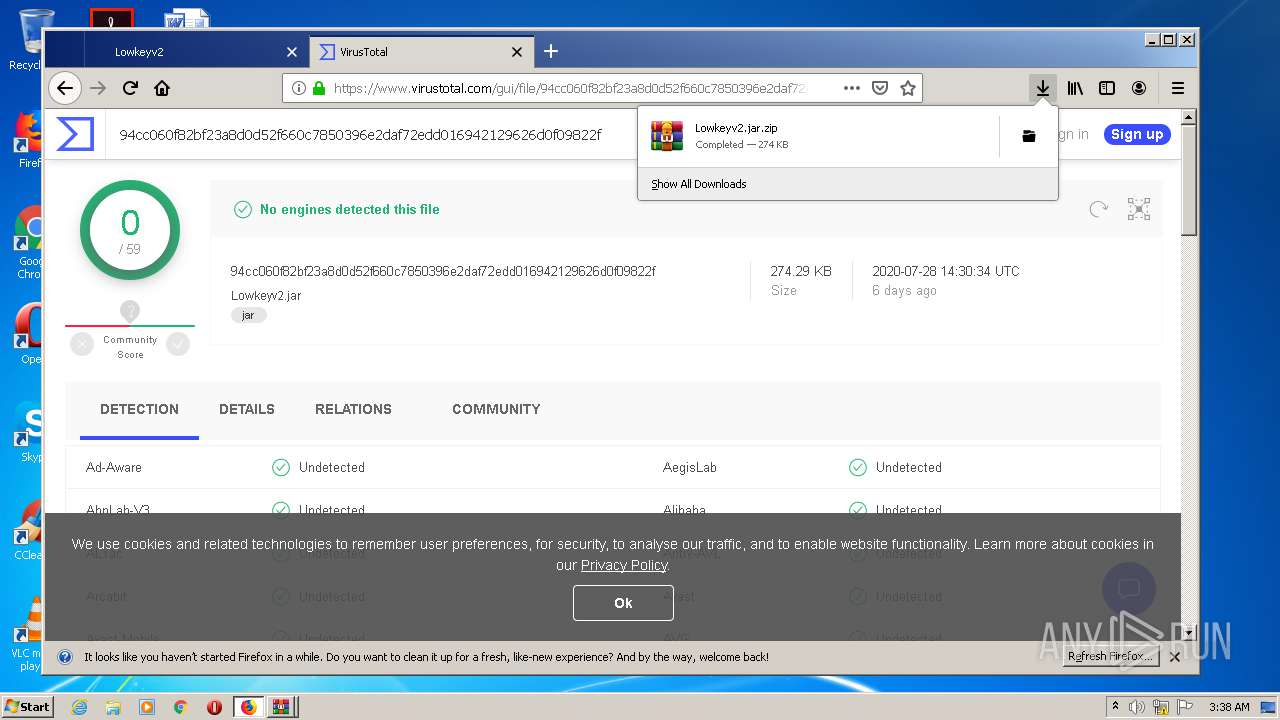This screenshot has width=1280, height=720.
Task: Go back to the previous page
Action: tap(65, 88)
